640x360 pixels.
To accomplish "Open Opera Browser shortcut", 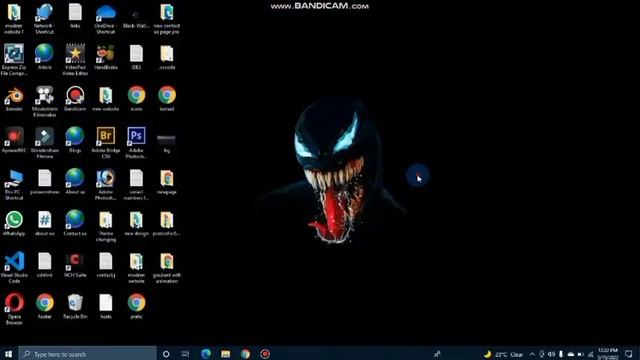I will click(14, 309).
